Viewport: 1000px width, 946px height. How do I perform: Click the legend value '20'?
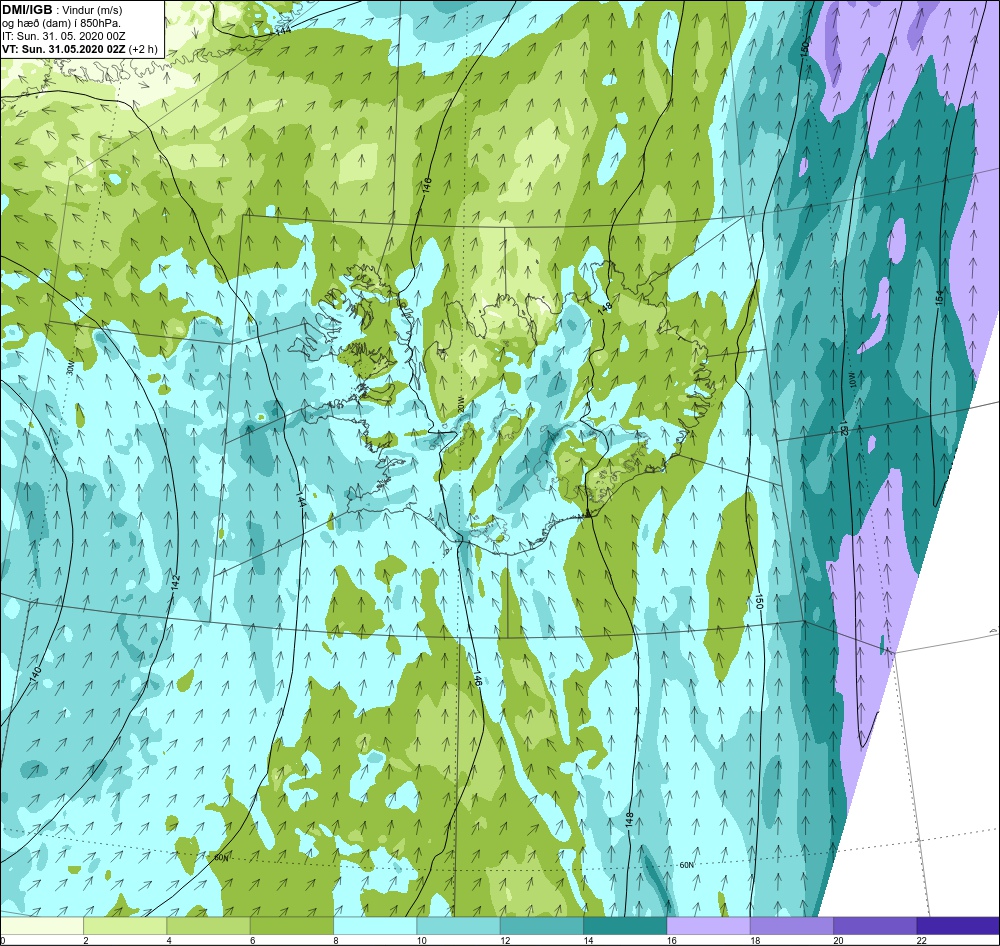pos(838,940)
